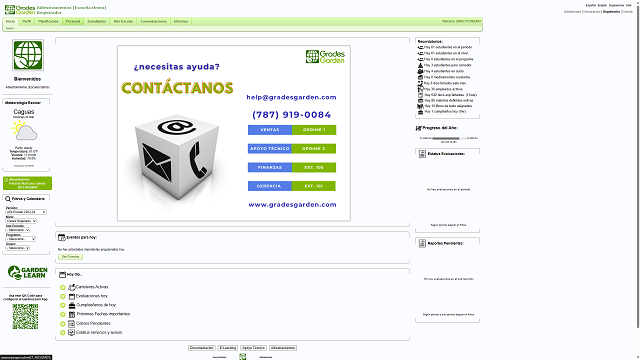This screenshot has height=360, width=640.
Task: Switch language to English link
Action: (602, 6)
